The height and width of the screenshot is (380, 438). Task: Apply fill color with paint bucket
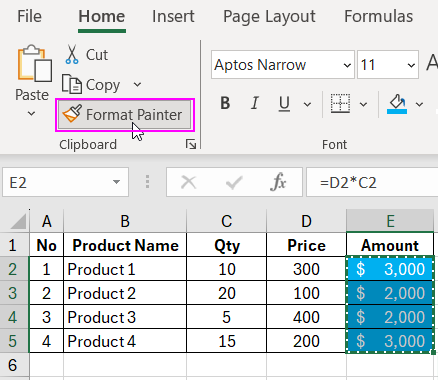coord(397,104)
